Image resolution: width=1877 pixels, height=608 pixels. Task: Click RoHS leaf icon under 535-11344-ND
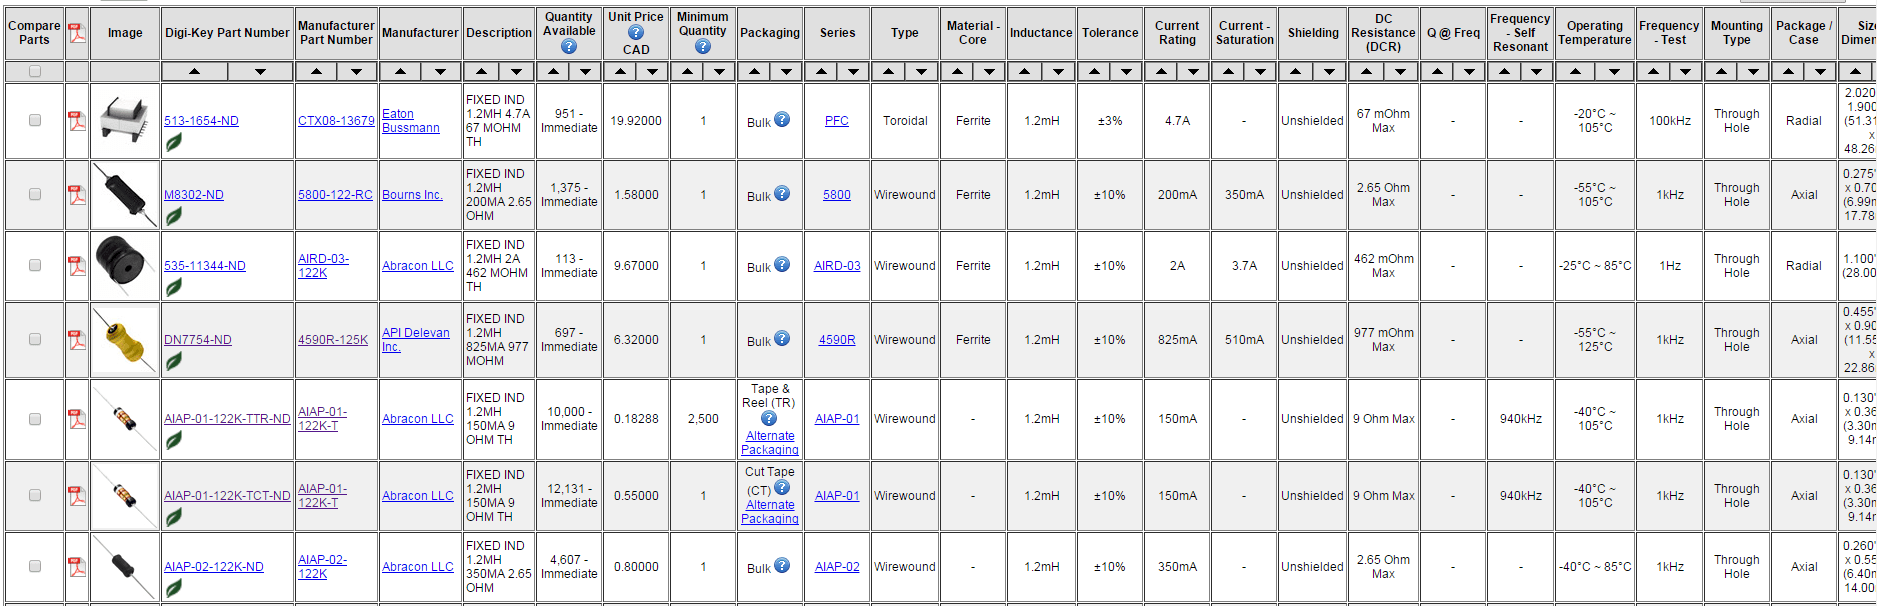(174, 287)
